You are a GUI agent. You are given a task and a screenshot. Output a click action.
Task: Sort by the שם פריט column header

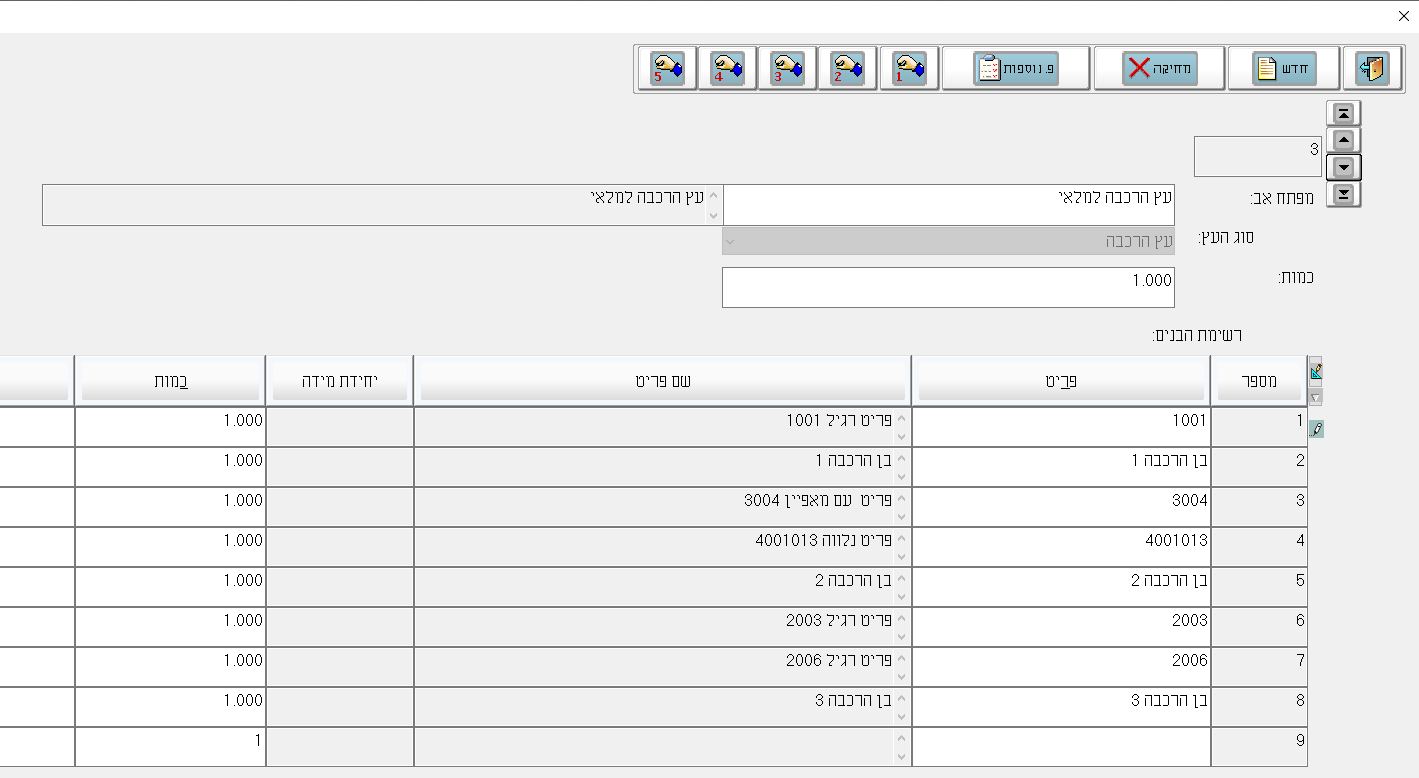[662, 381]
